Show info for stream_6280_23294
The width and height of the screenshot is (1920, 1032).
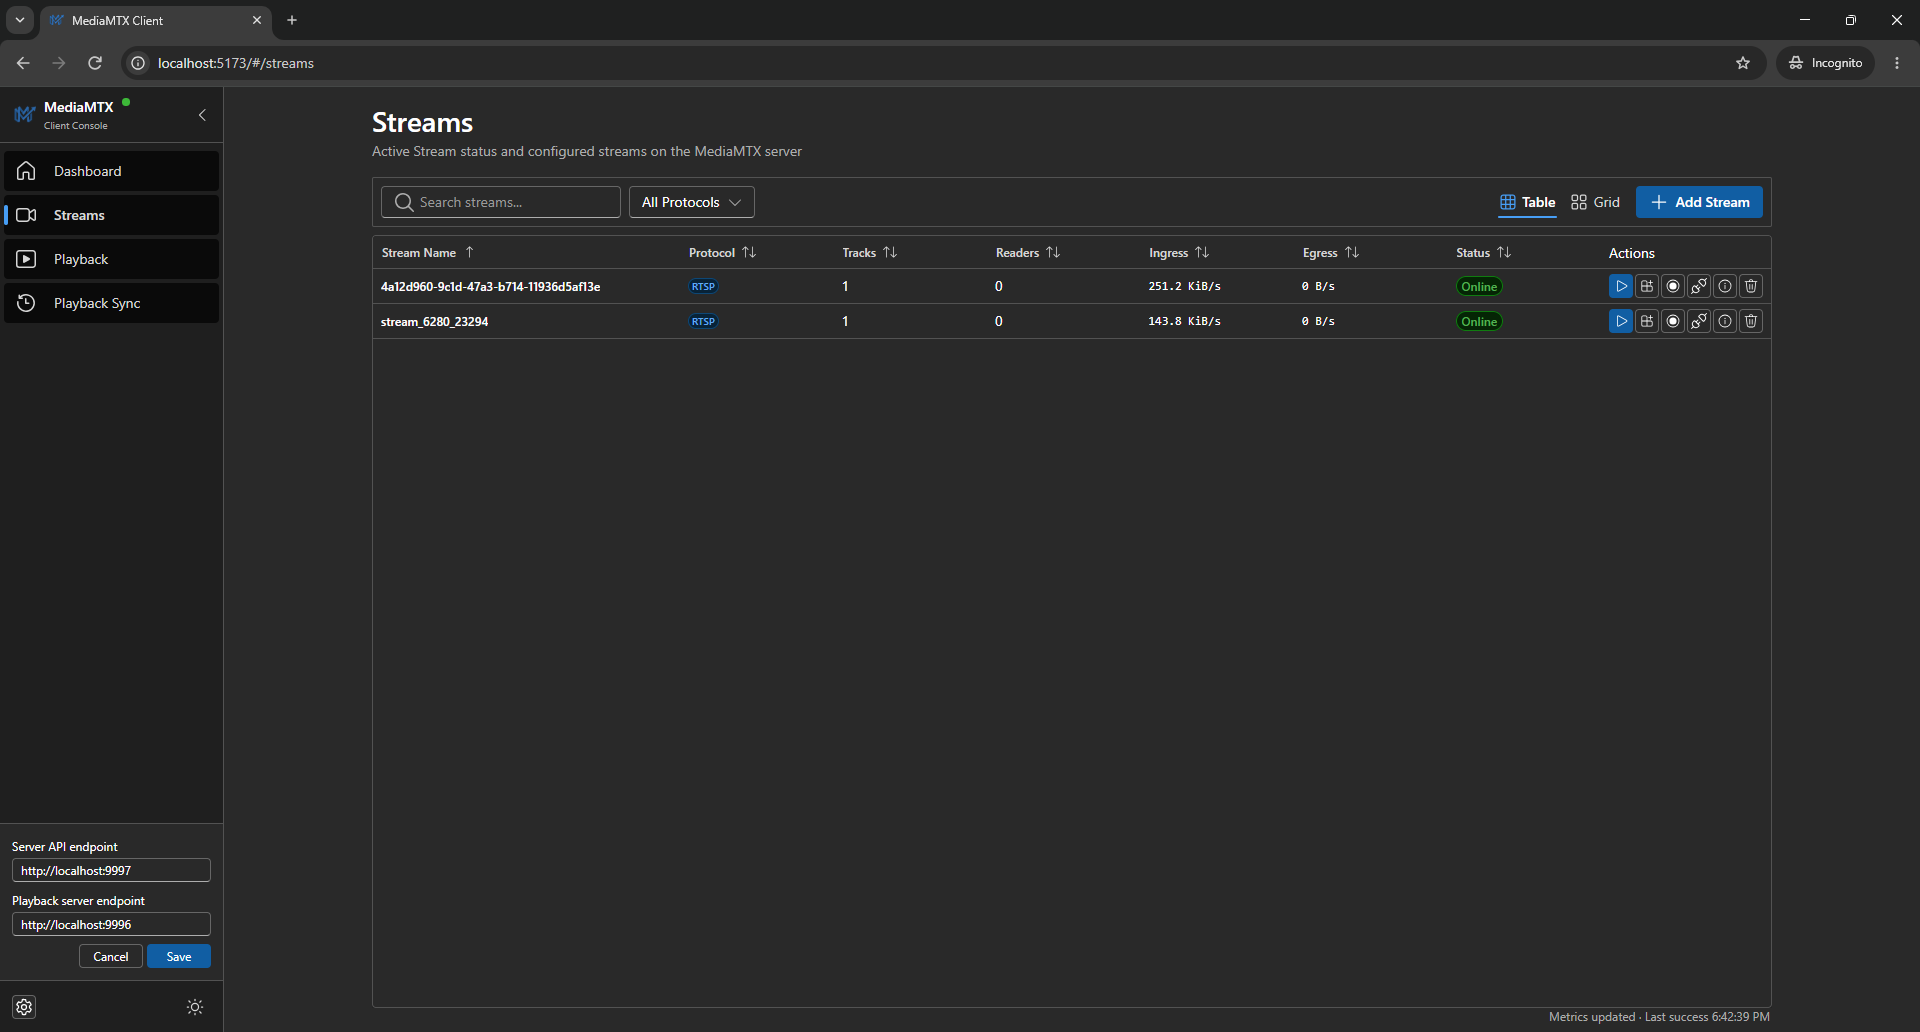pos(1725,321)
